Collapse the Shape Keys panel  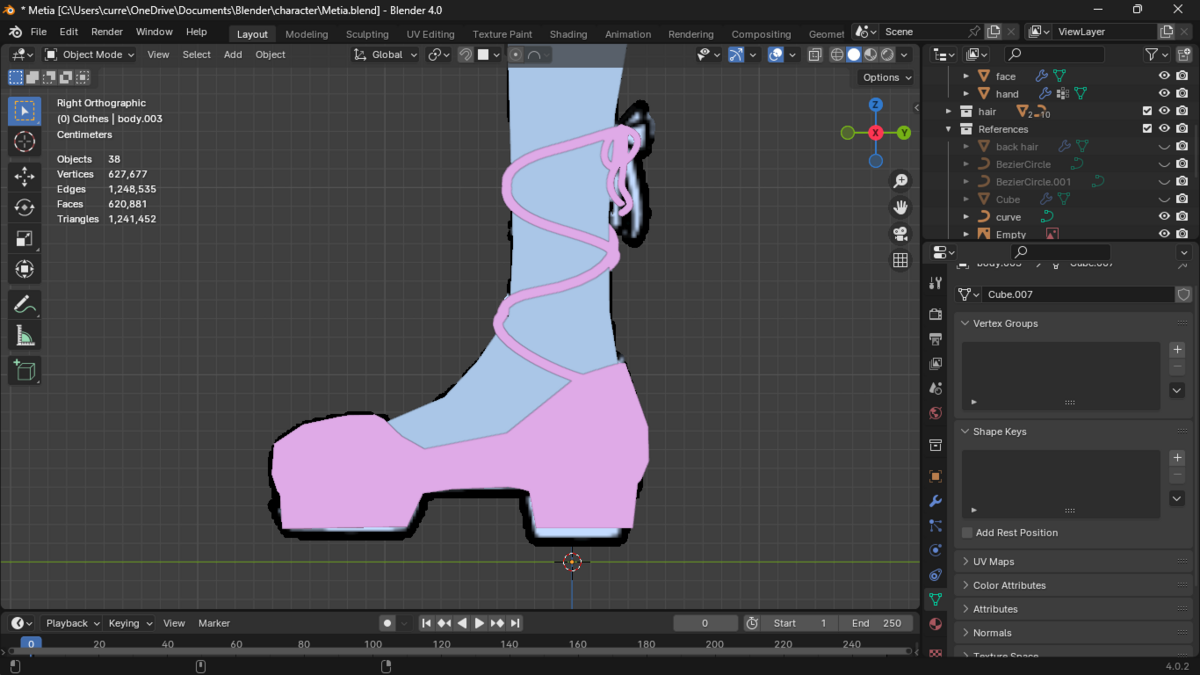point(965,432)
